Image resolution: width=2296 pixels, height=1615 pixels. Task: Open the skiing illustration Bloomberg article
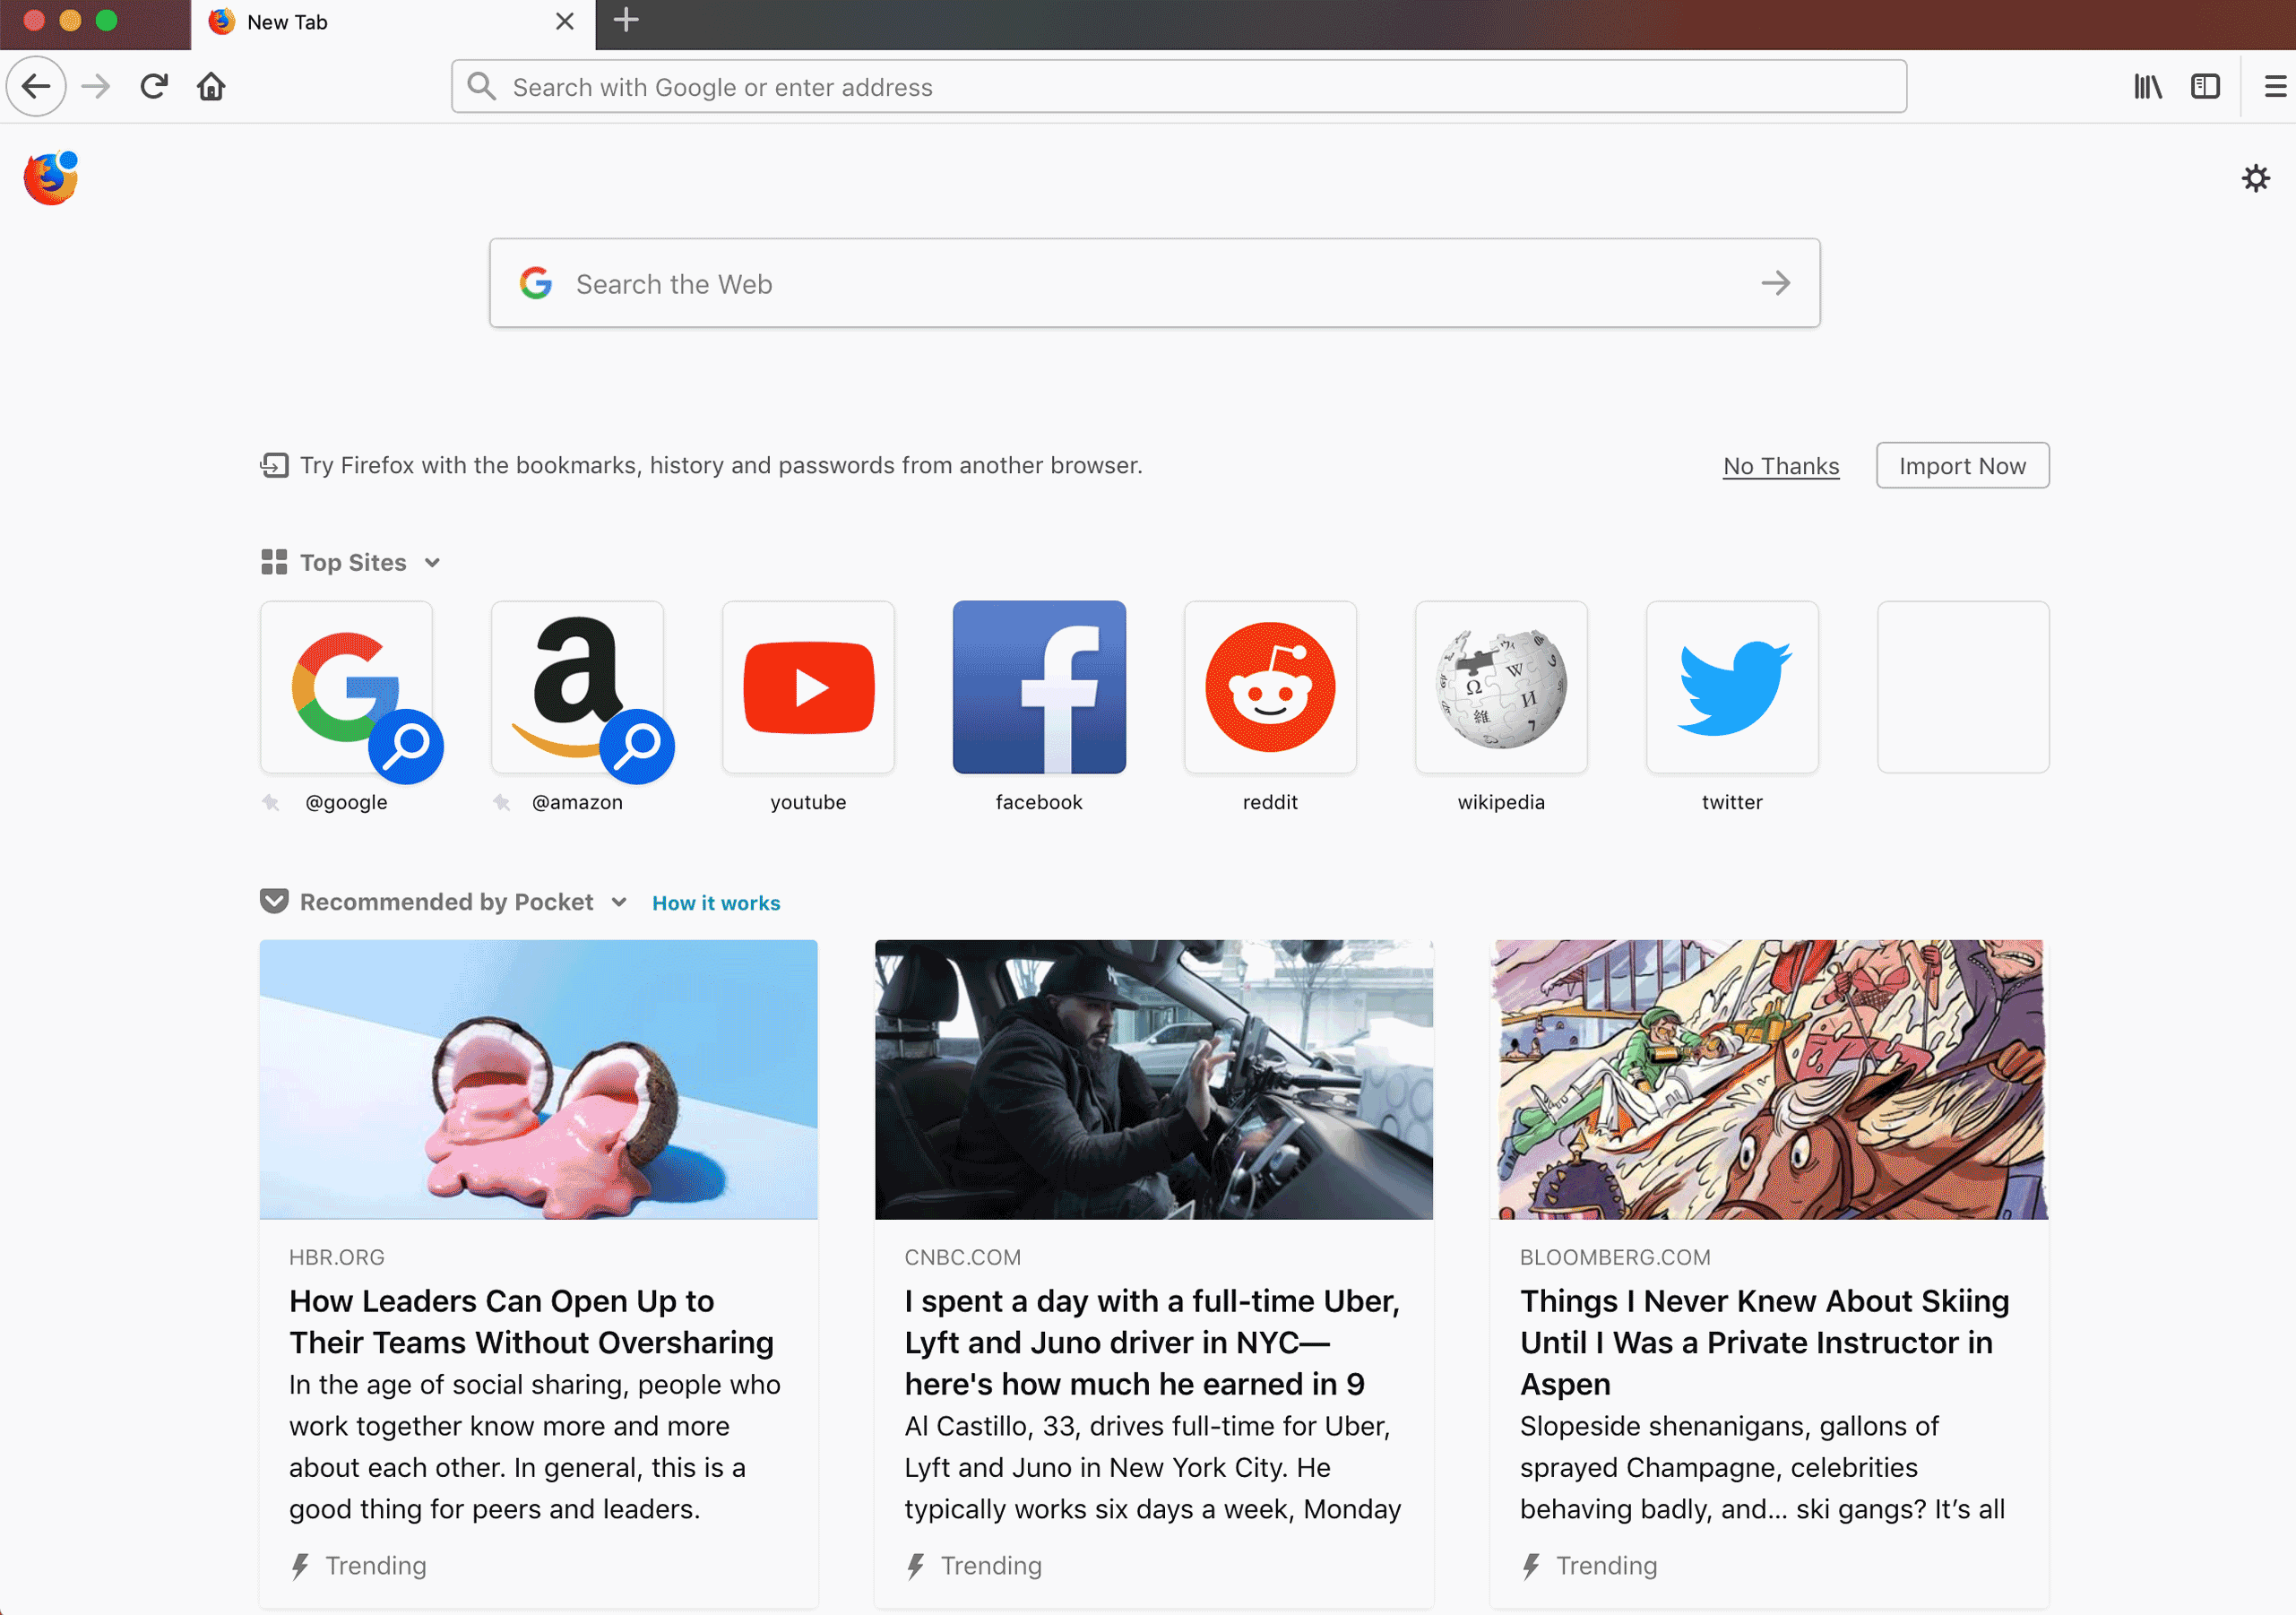pyautogui.click(x=1769, y=1079)
